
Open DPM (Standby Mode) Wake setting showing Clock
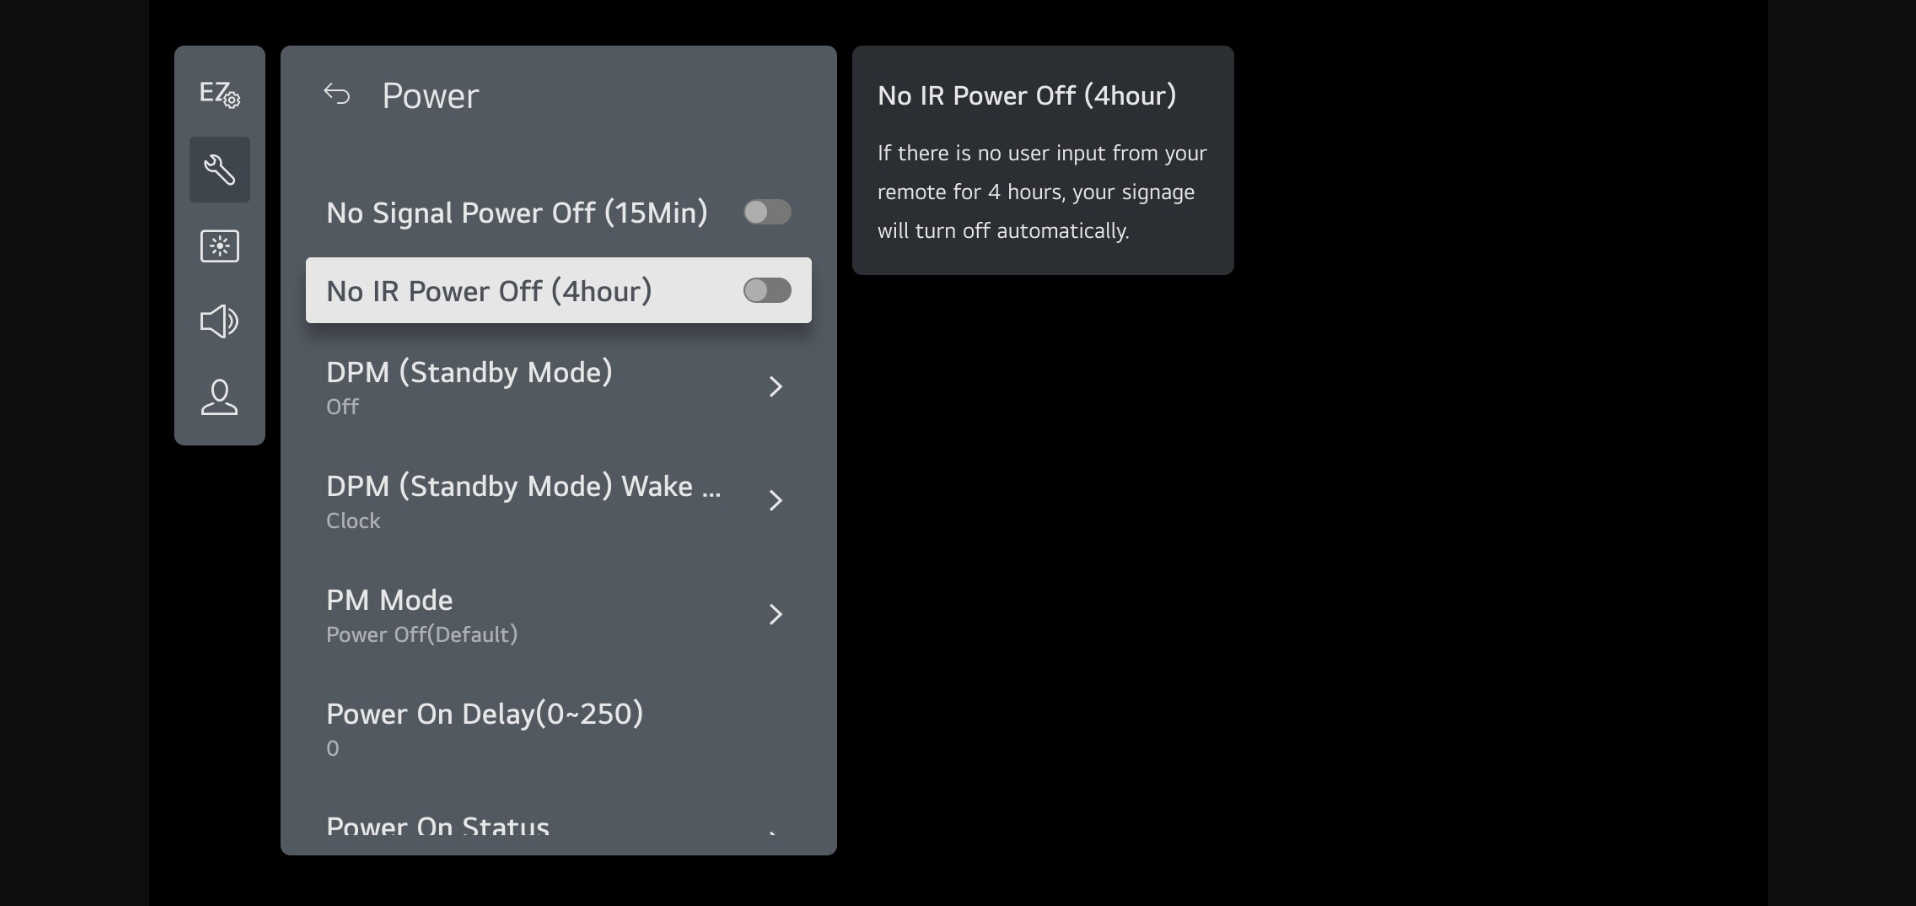click(522, 500)
